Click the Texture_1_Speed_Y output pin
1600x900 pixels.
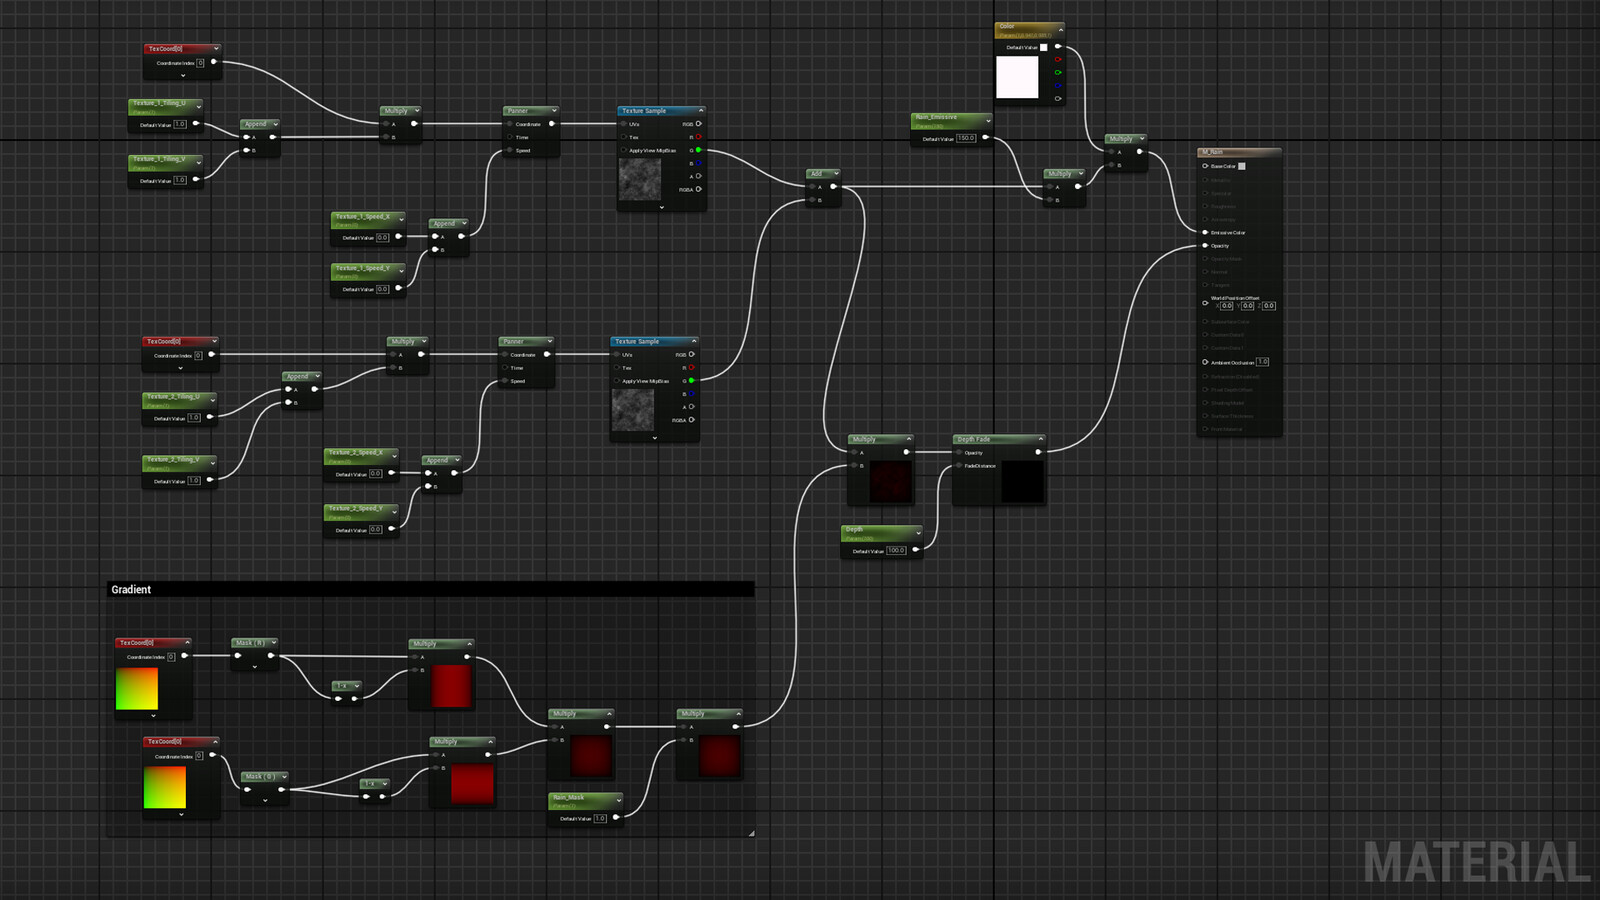point(398,289)
